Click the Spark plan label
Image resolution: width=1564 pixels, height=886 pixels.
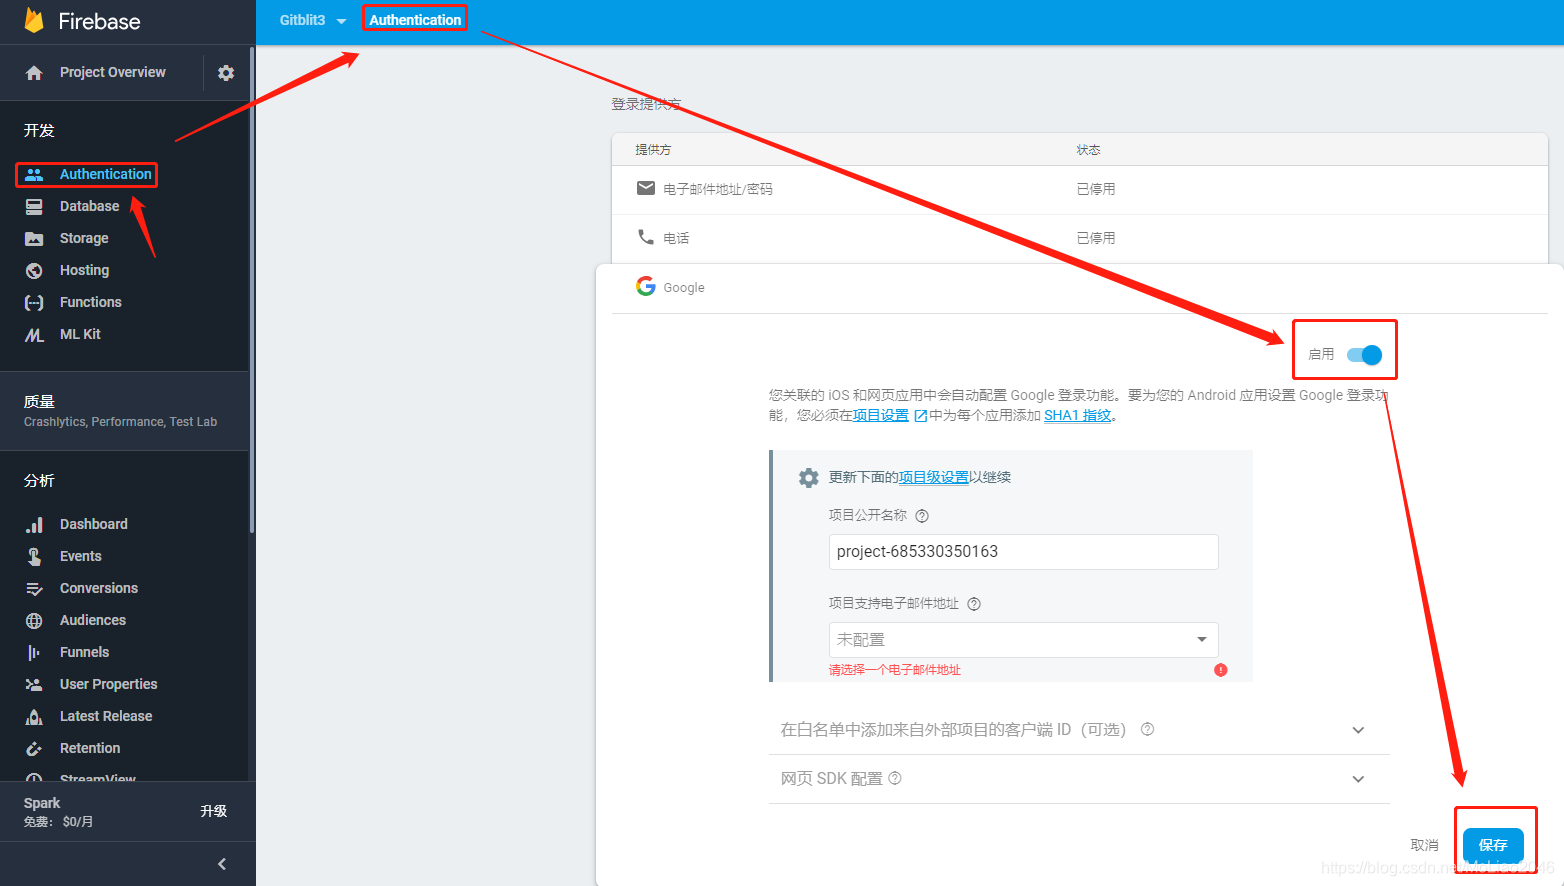click(x=42, y=803)
